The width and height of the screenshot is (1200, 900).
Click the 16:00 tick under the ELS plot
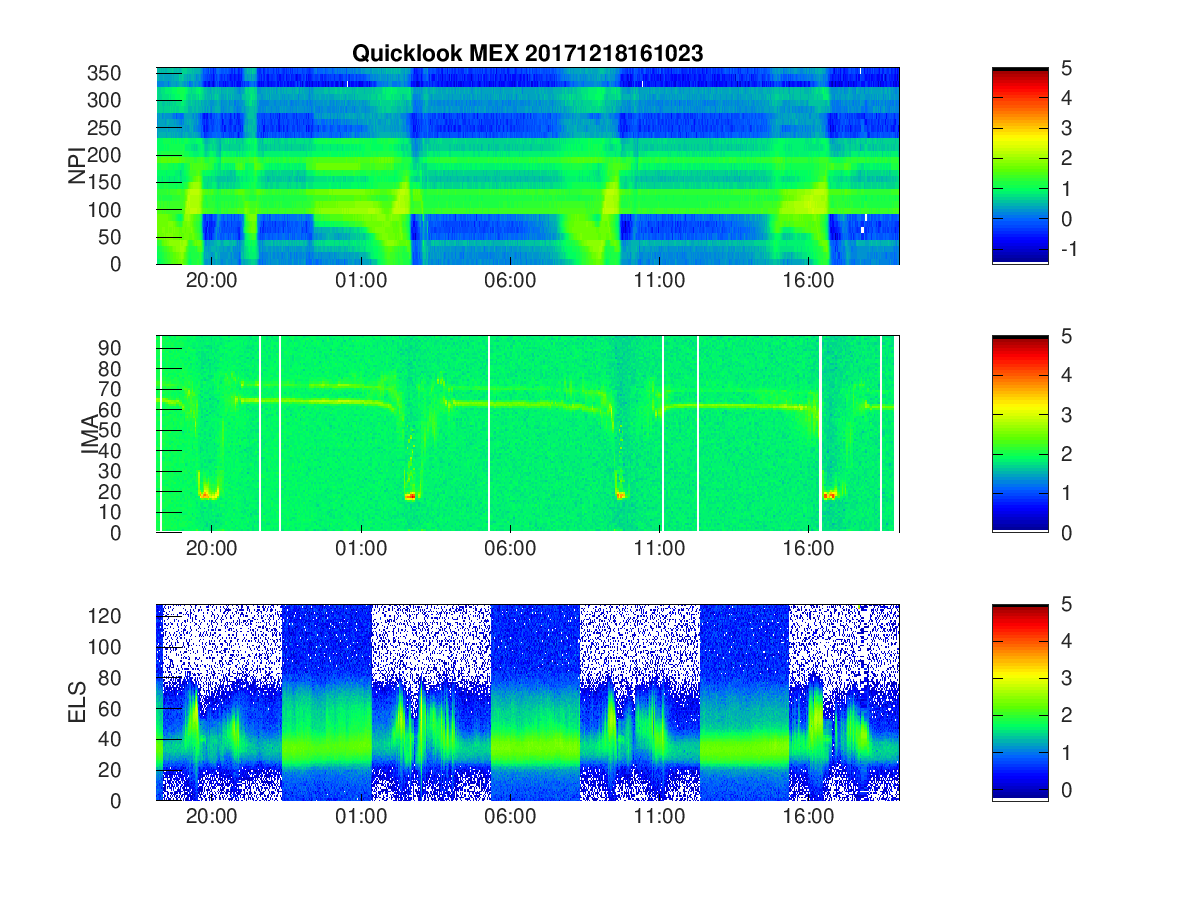pyautogui.click(x=809, y=817)
